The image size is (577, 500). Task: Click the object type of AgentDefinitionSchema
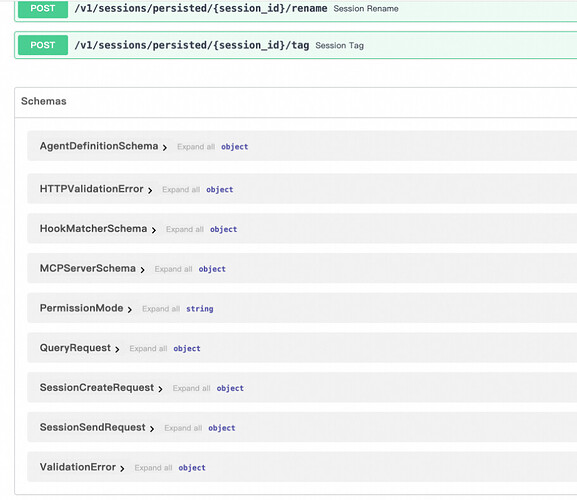pos(234,147)
